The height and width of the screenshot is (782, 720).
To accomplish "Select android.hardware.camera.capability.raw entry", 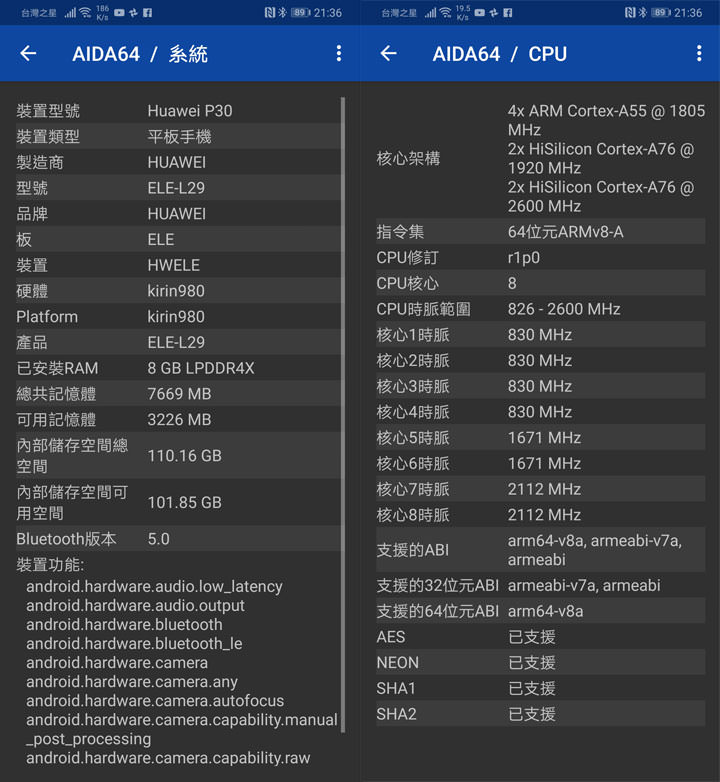I will (168, 758).
